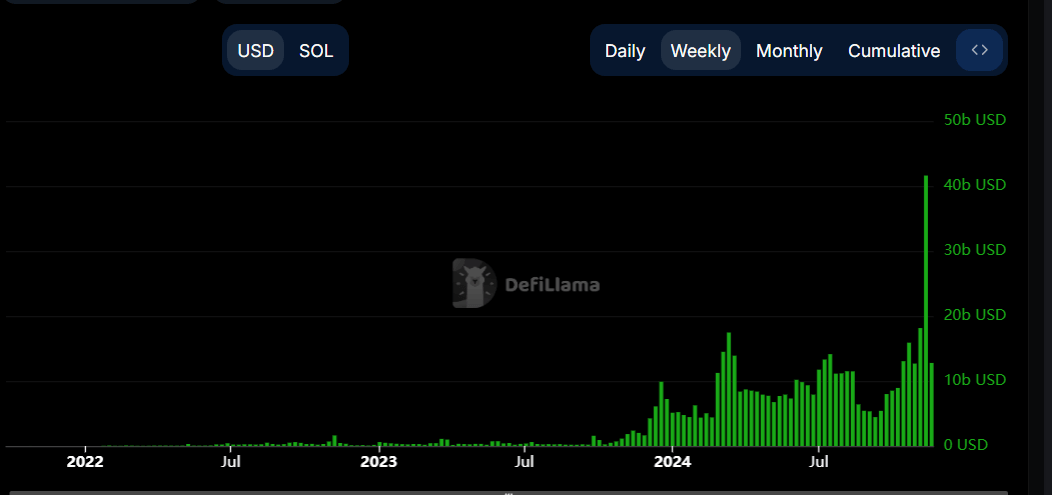Click the 10b USD axis label
The height and width of the screenshot is (495, 1052).
click(x=975, y=380)
